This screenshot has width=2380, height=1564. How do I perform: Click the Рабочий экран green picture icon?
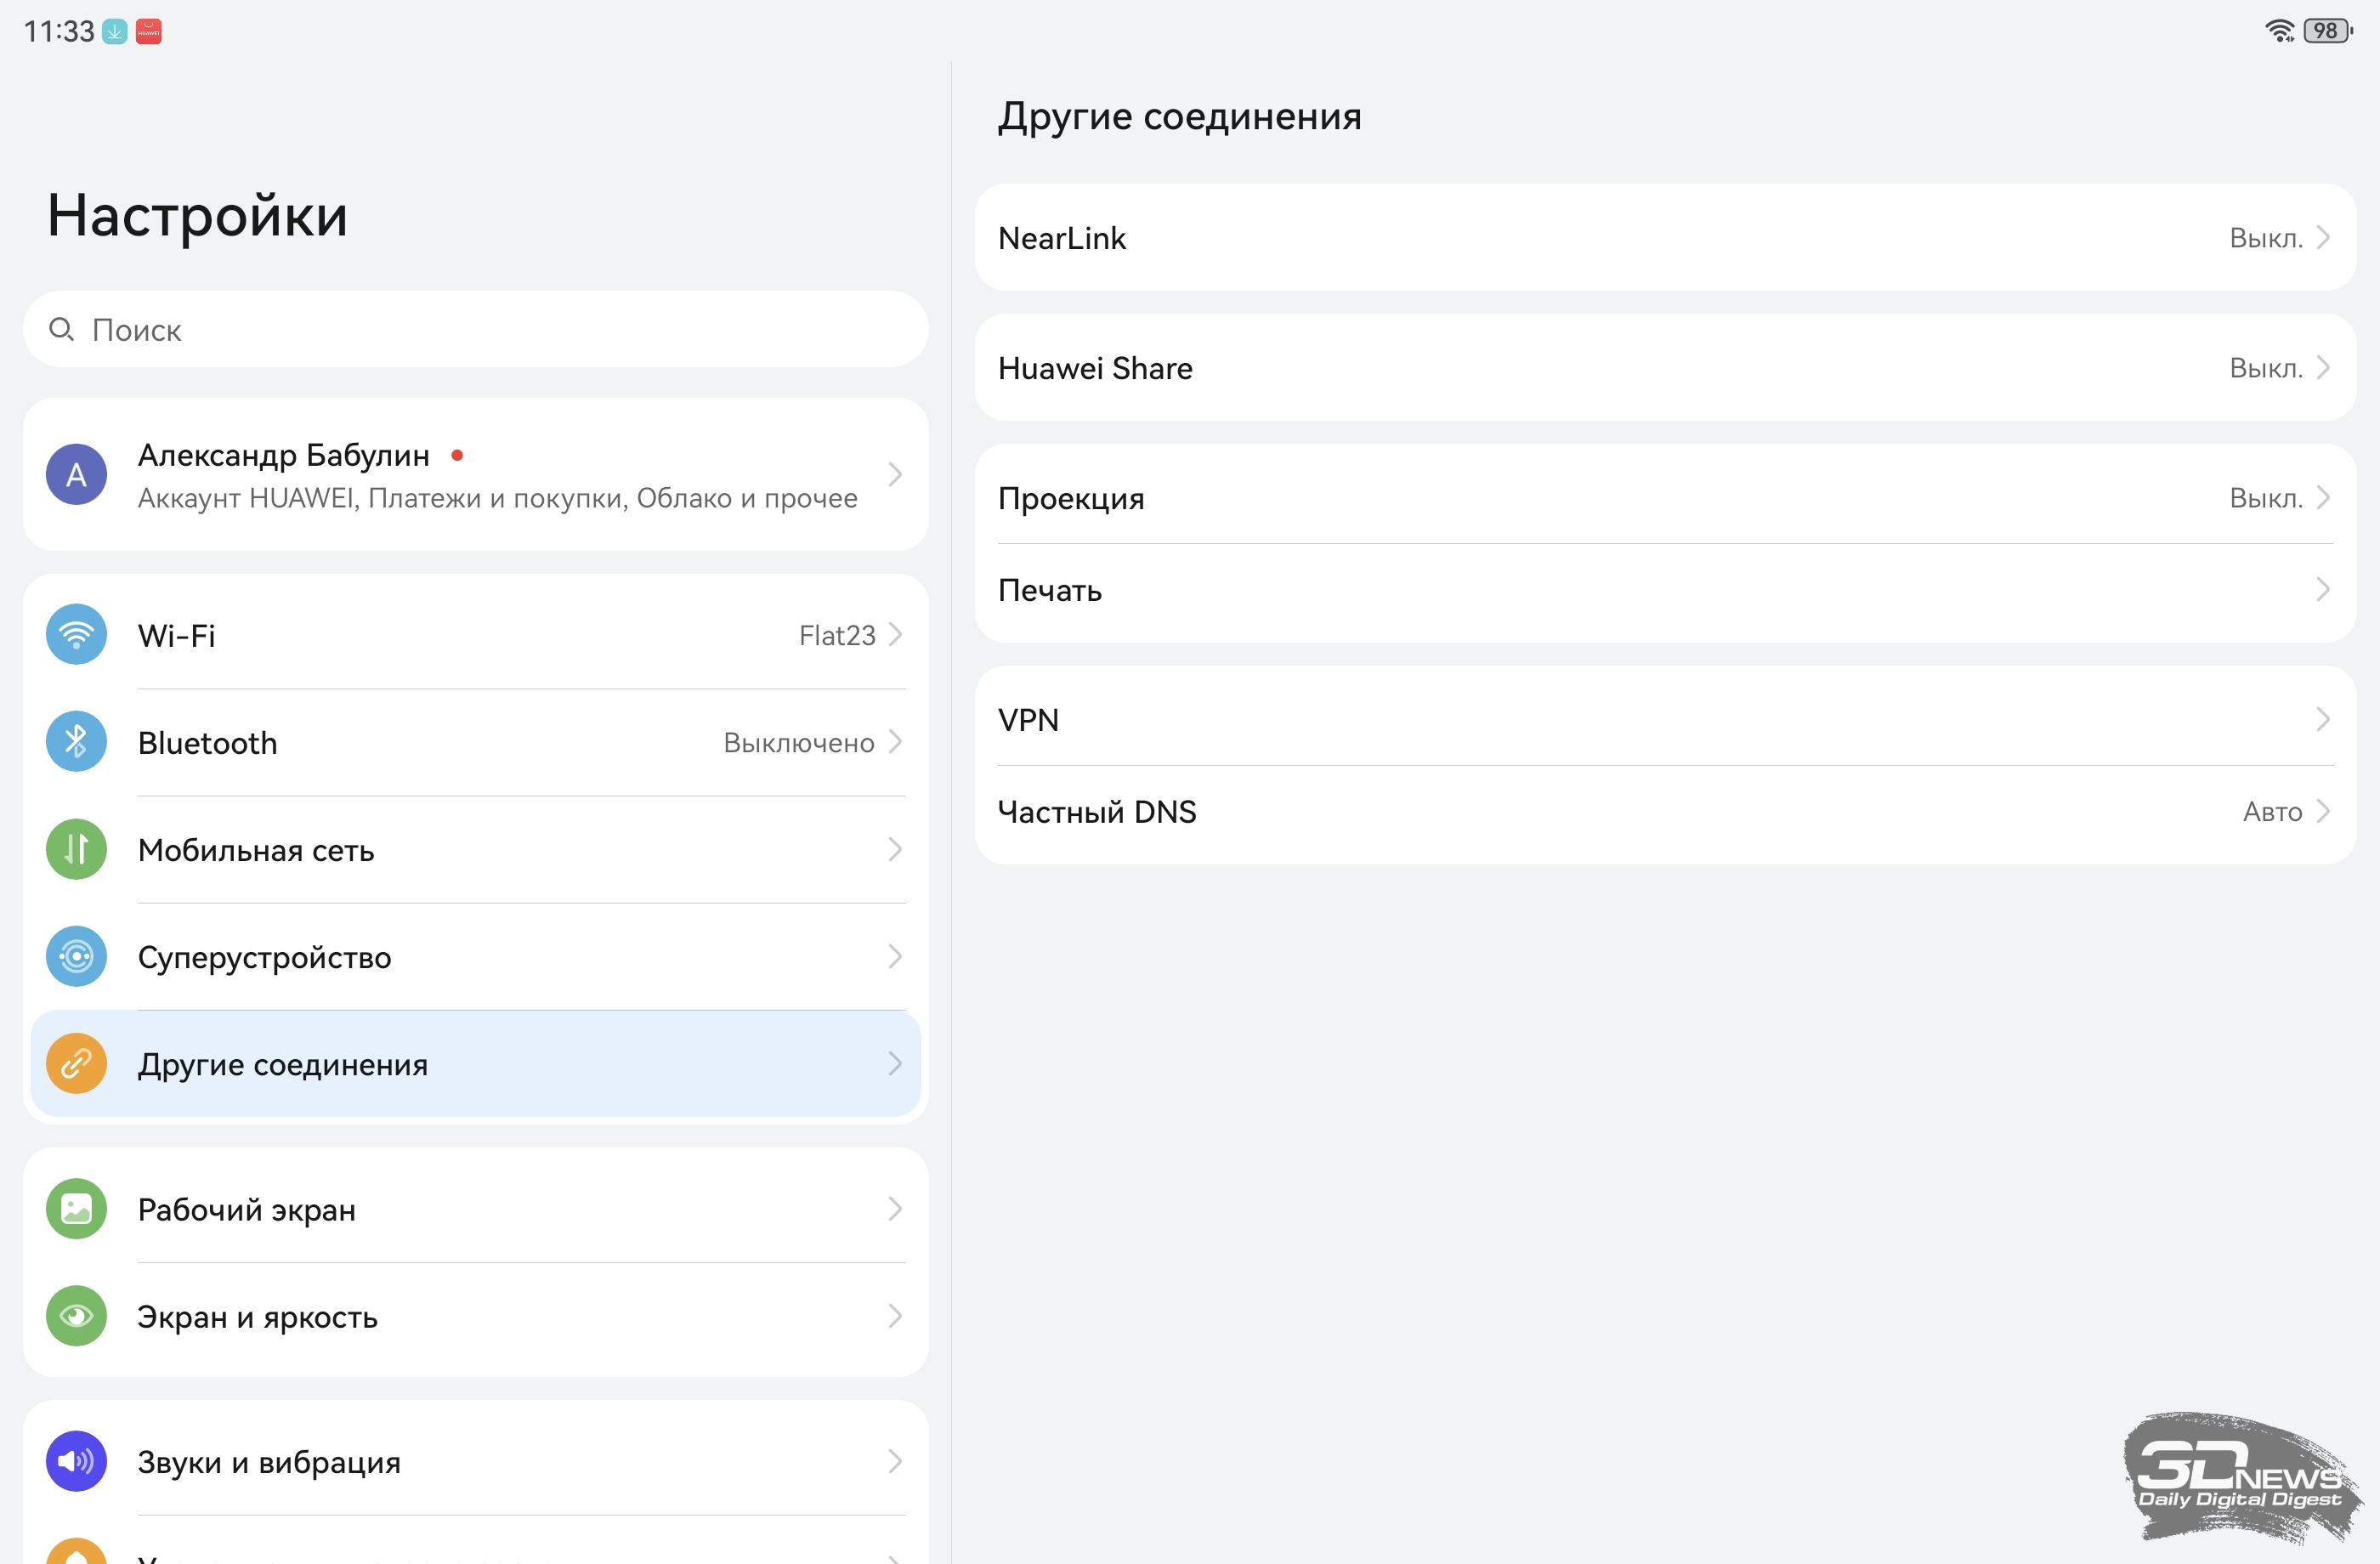76,1209
